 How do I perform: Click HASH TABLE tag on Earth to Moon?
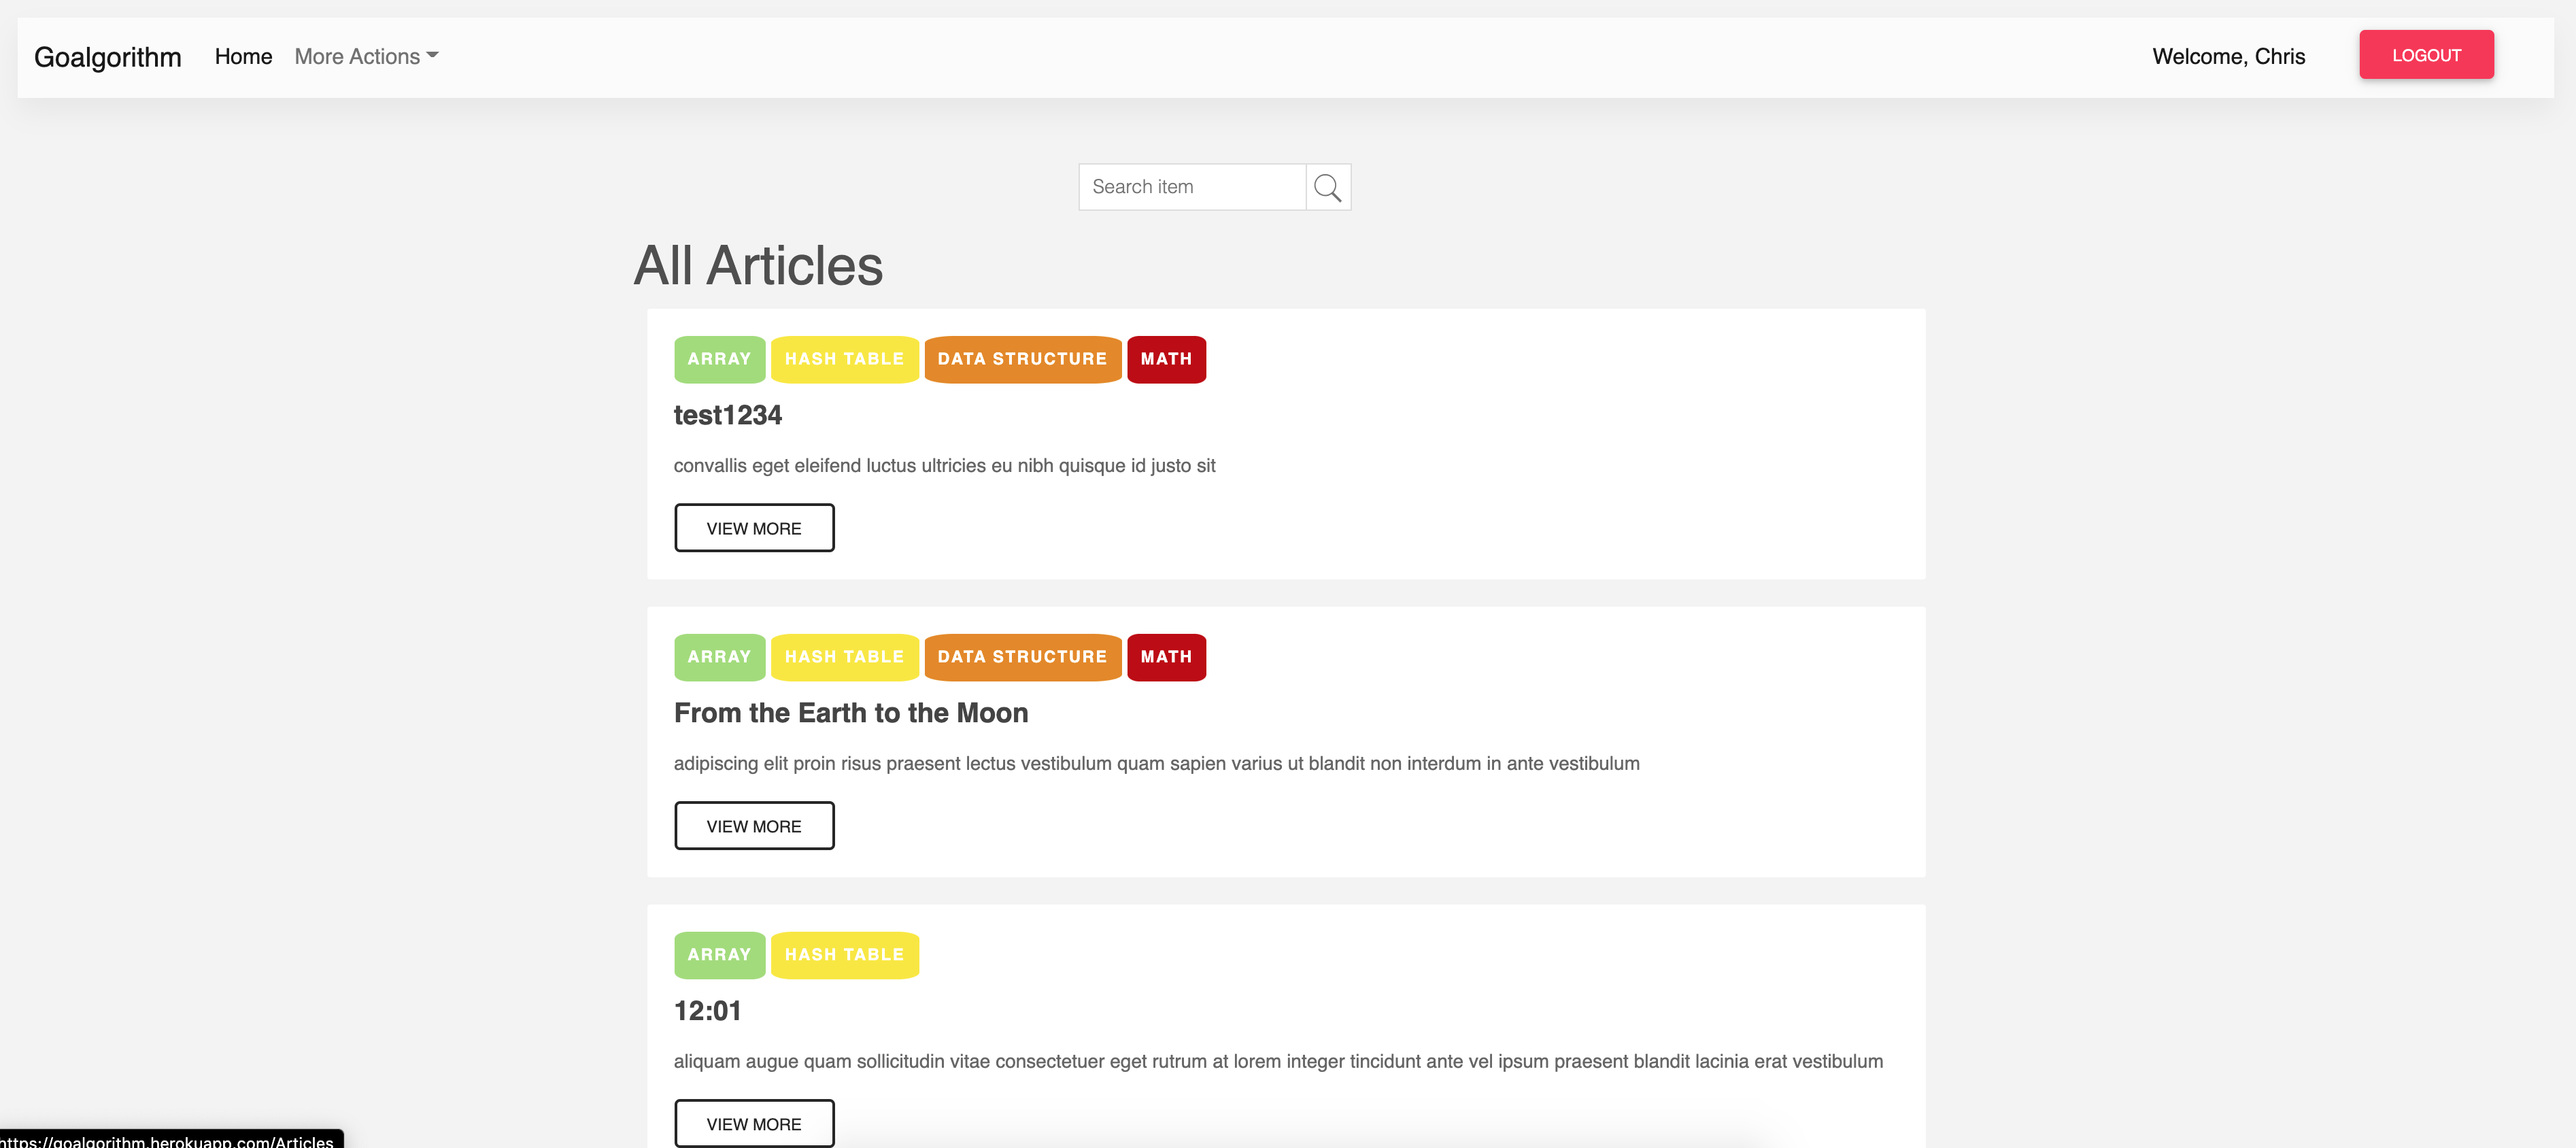843,657
